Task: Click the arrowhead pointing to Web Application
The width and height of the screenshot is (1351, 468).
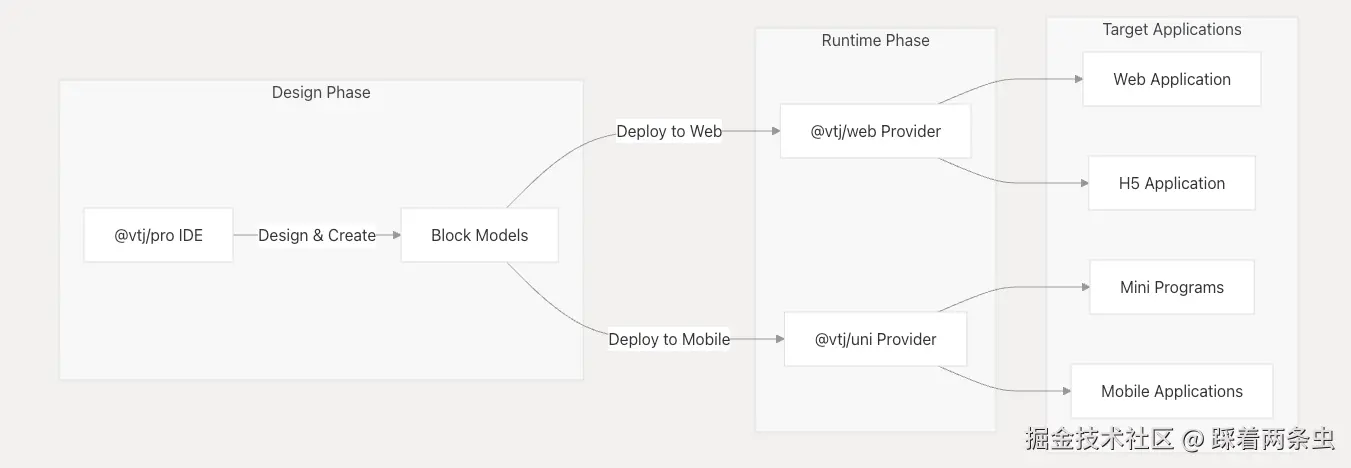Action: click(1077, 79)
